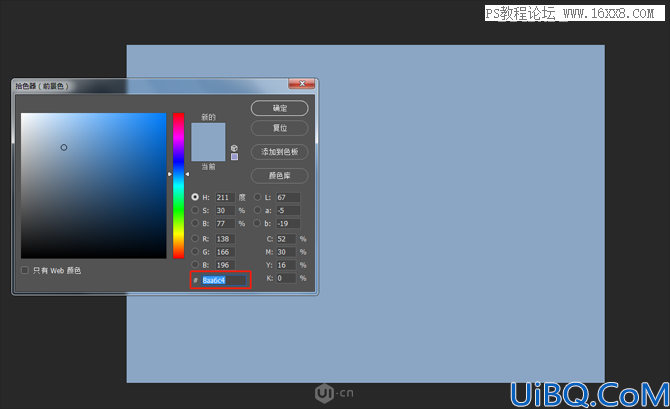
Task: Click the circular color selection marker
Action: (64, 147)
